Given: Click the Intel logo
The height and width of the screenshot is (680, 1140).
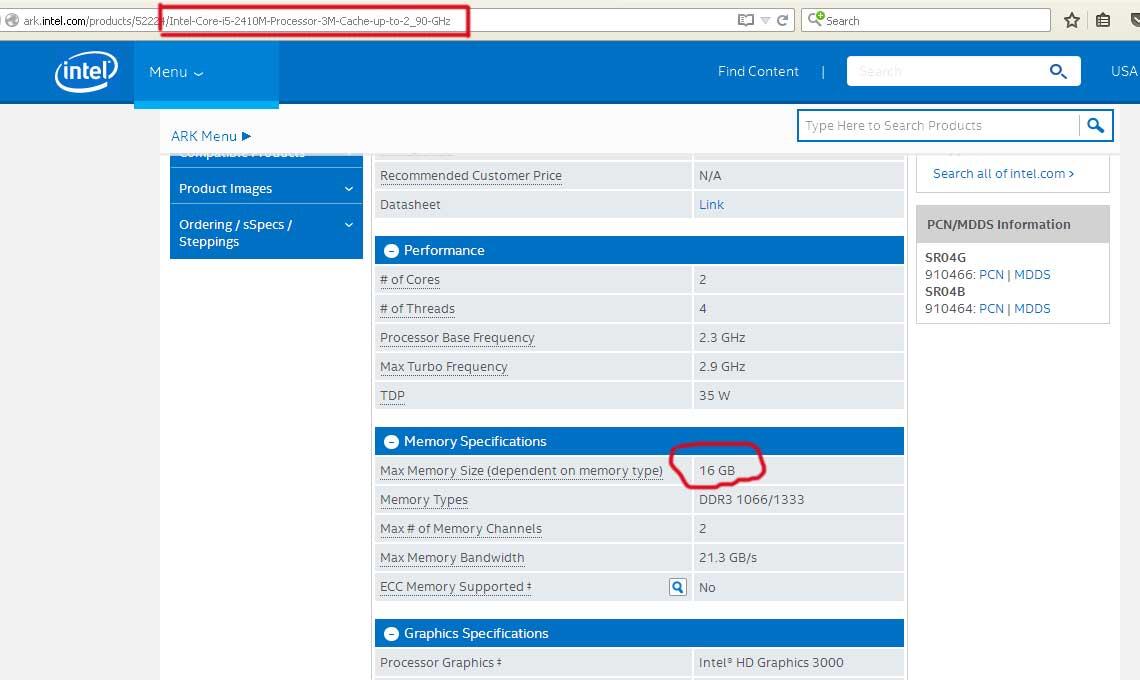Looking at the screenshot, I should click(87, 71).
